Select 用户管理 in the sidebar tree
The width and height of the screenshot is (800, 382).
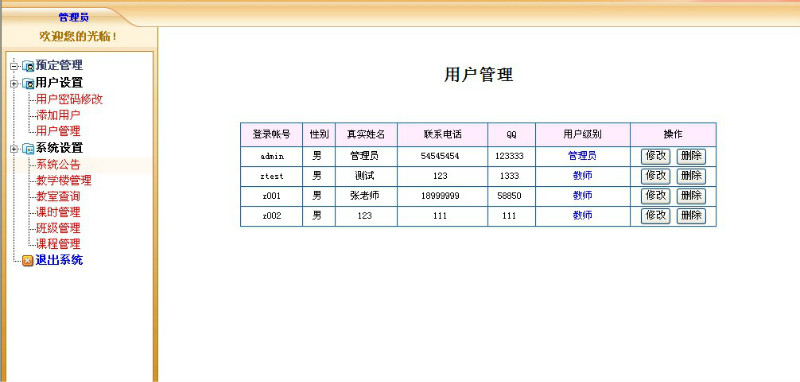(x=58, y=131)
